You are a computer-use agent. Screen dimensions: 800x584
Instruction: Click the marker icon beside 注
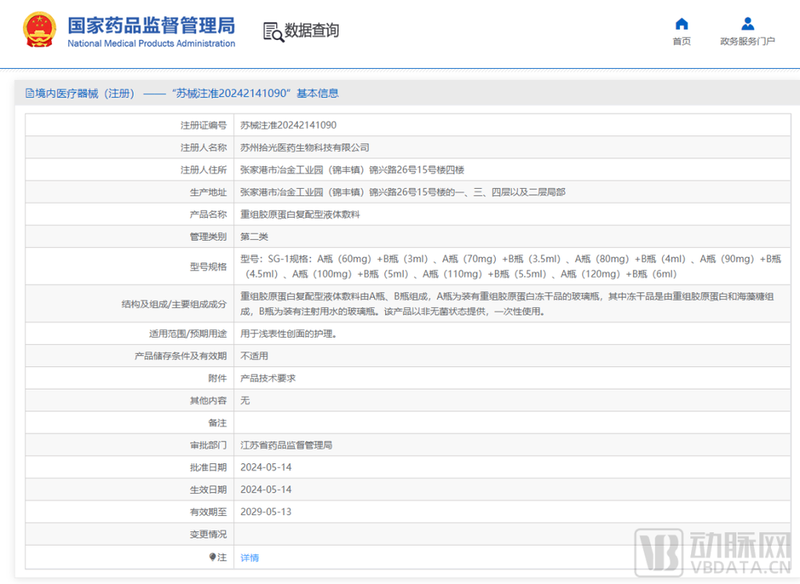point(211,557)
